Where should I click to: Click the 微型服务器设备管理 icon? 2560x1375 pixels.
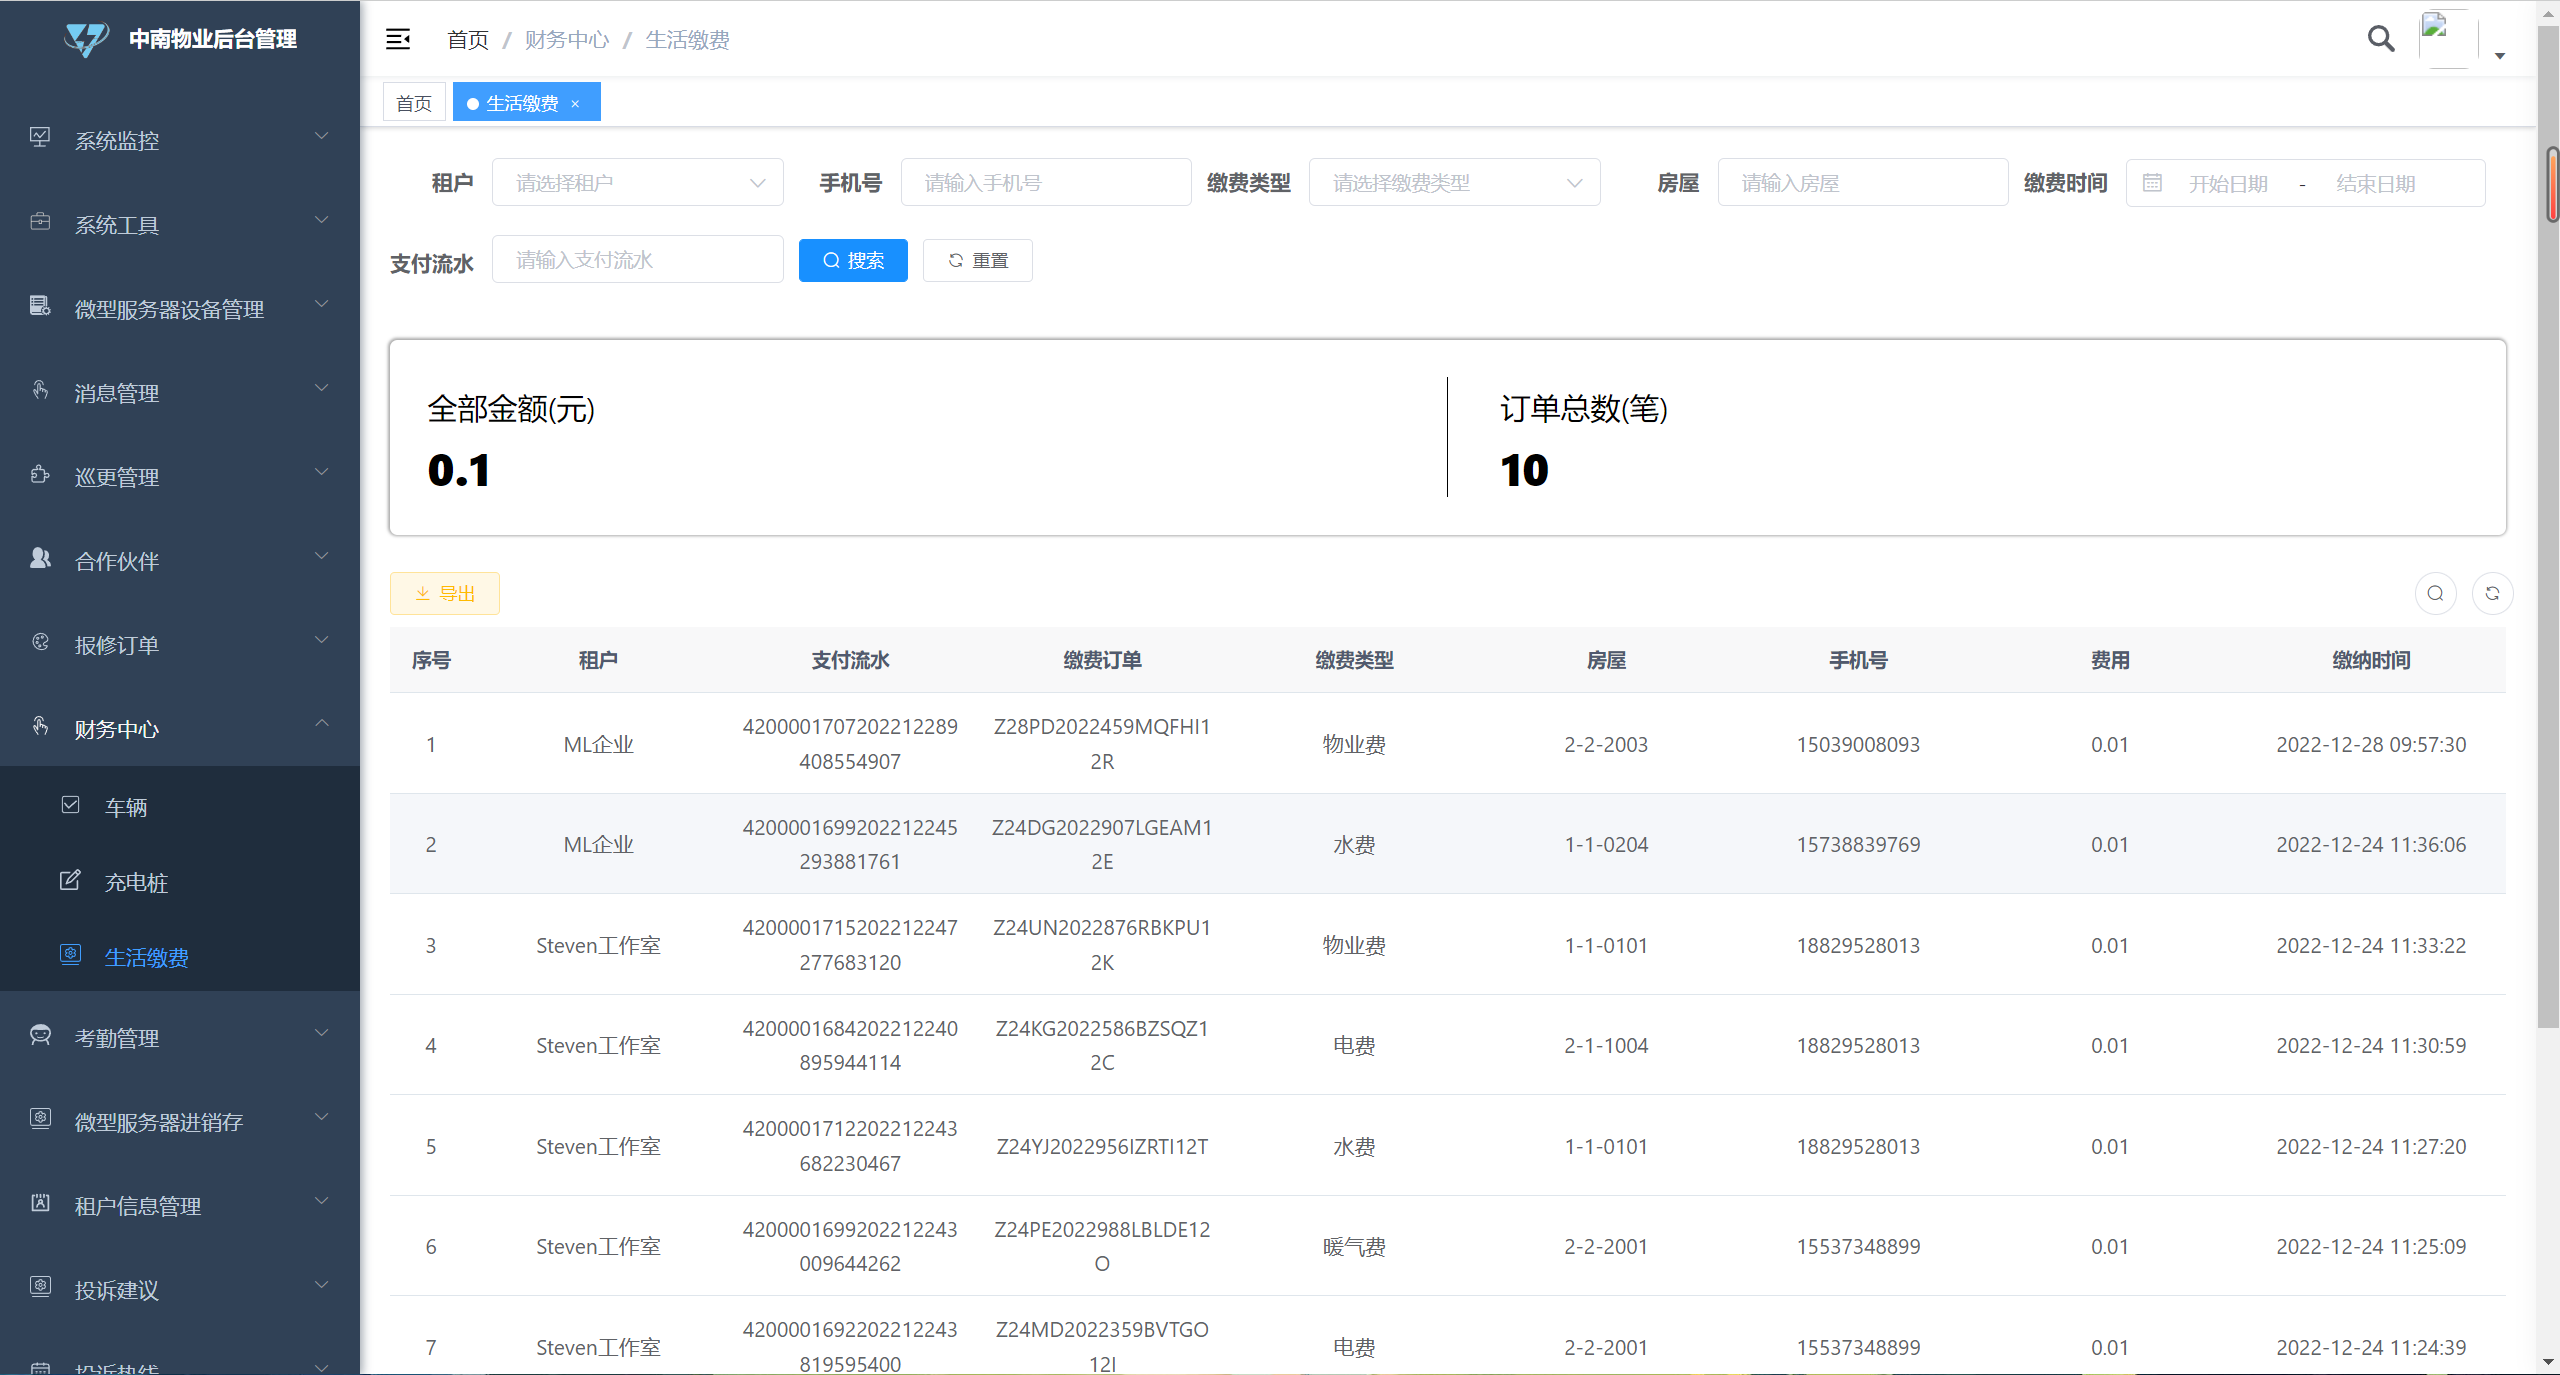point(40,305)
